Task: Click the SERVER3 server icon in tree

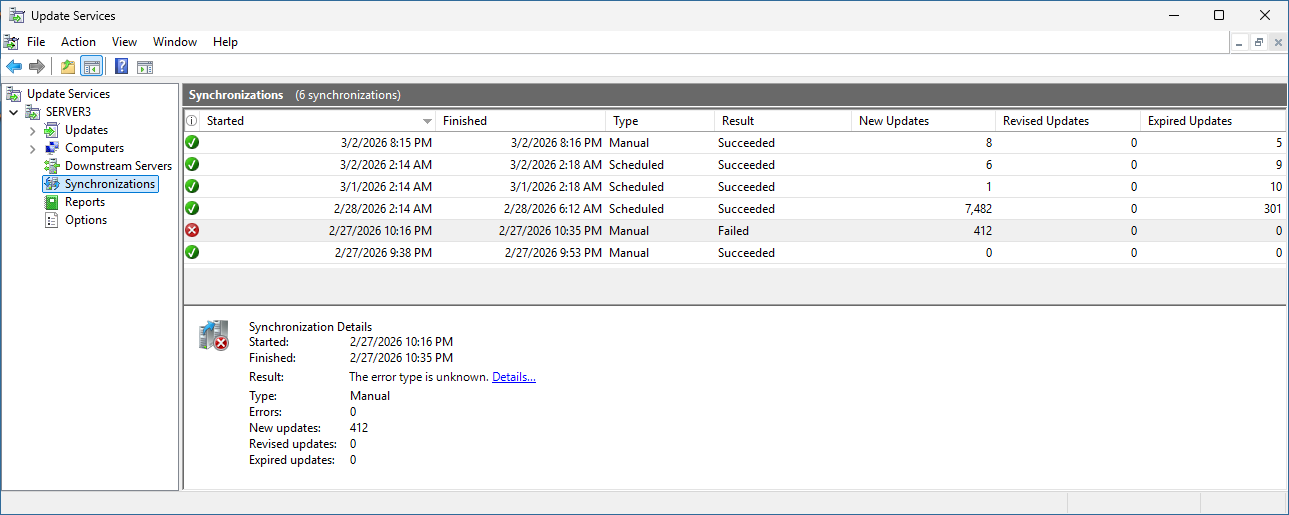Action: click(33, 112)
